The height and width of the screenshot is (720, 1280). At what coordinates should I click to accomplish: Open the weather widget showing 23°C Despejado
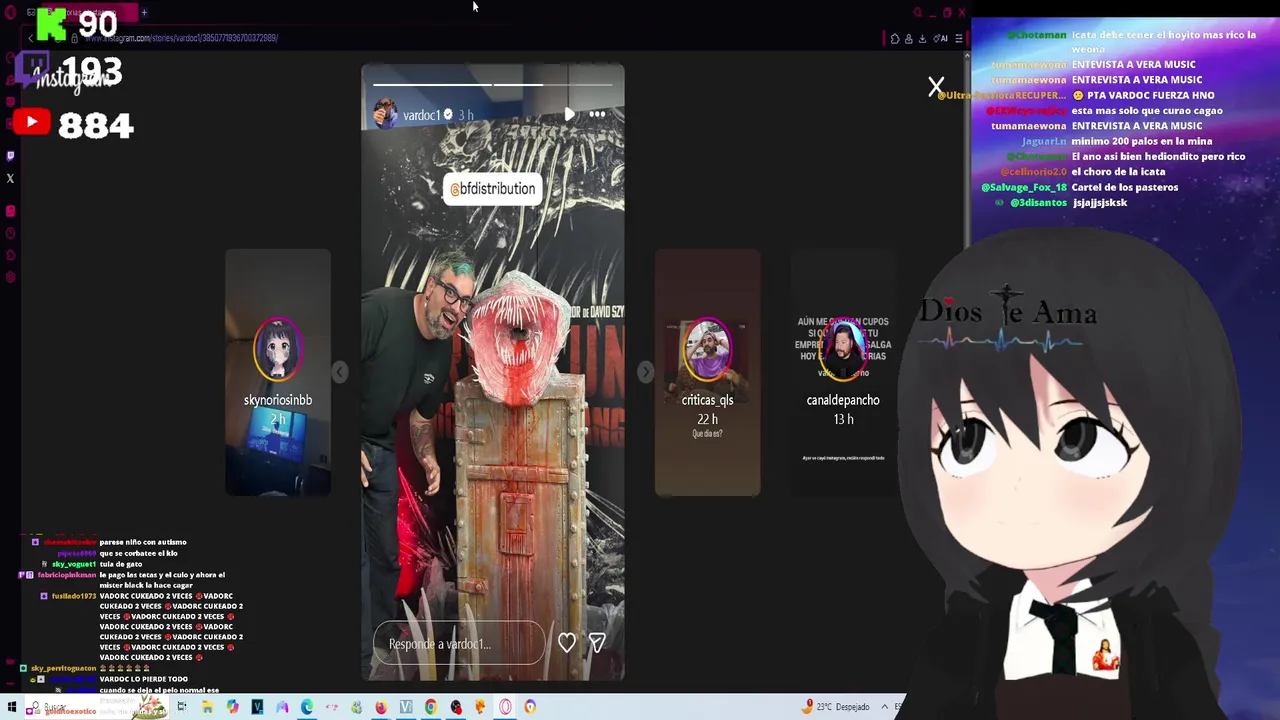837,707
